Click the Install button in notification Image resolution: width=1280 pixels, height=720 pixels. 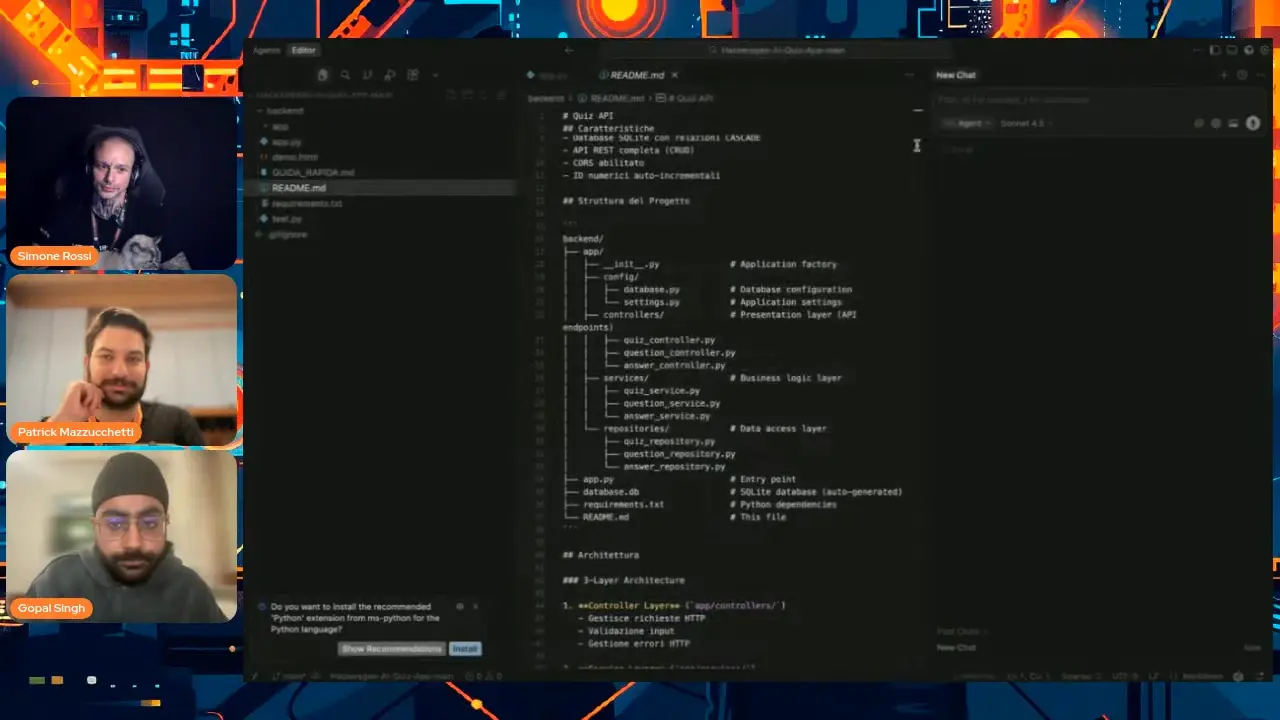pyautogui.click(x=465, y=649)
